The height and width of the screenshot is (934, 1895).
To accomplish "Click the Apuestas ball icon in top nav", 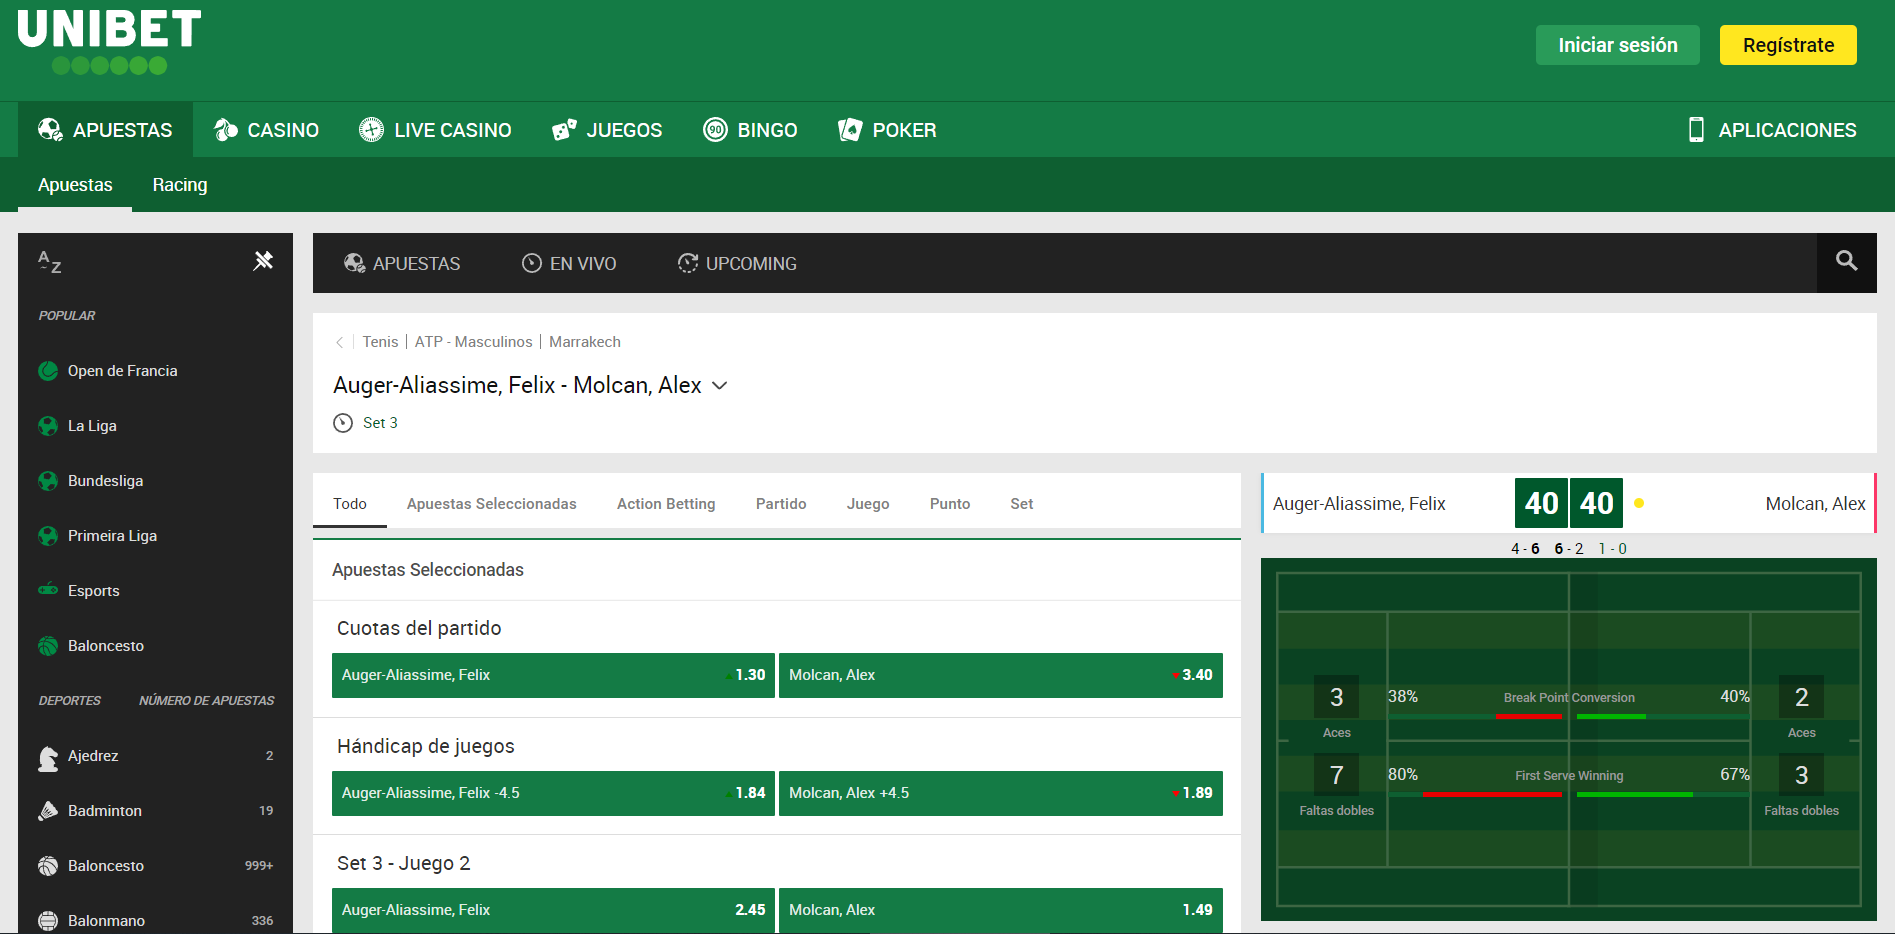I will coord(50,130).
